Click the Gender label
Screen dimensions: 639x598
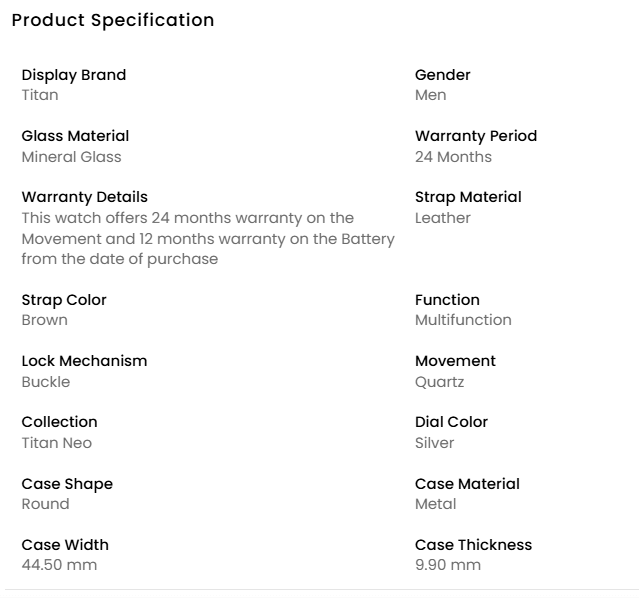(442, 75)
